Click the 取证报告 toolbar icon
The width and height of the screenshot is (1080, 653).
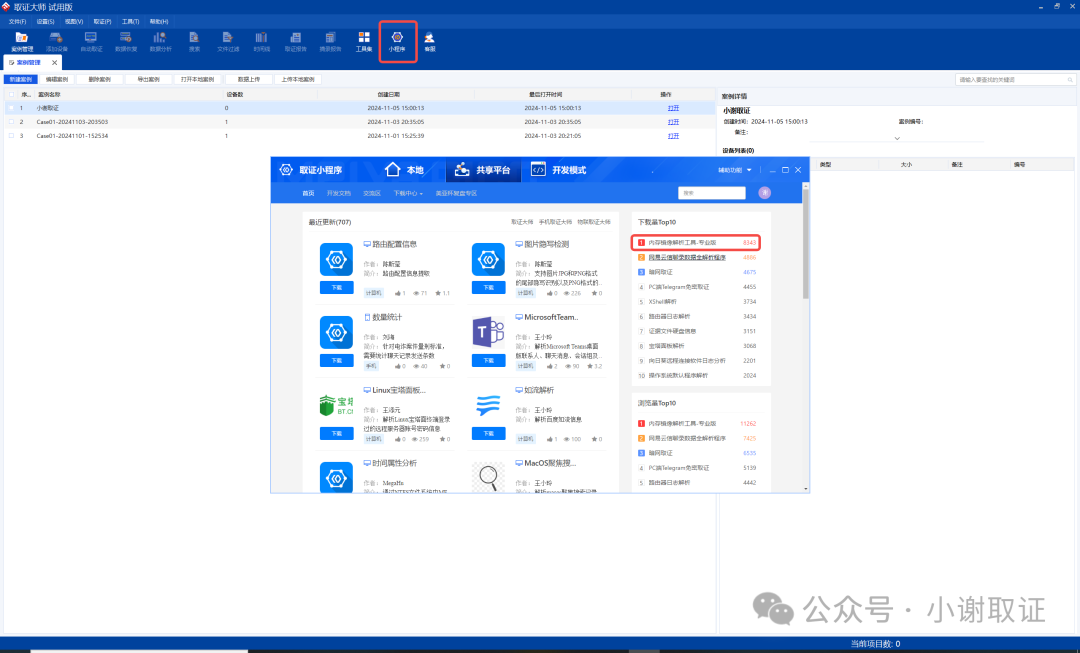[295, 42]
